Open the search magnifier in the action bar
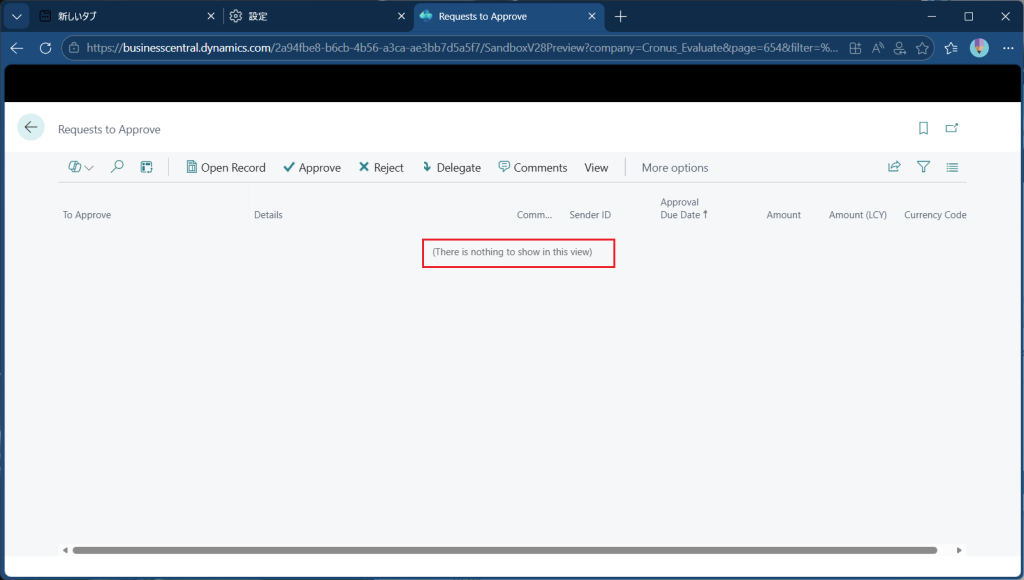1024x580 pixels. pyautogui.click(x=117, y=167)
